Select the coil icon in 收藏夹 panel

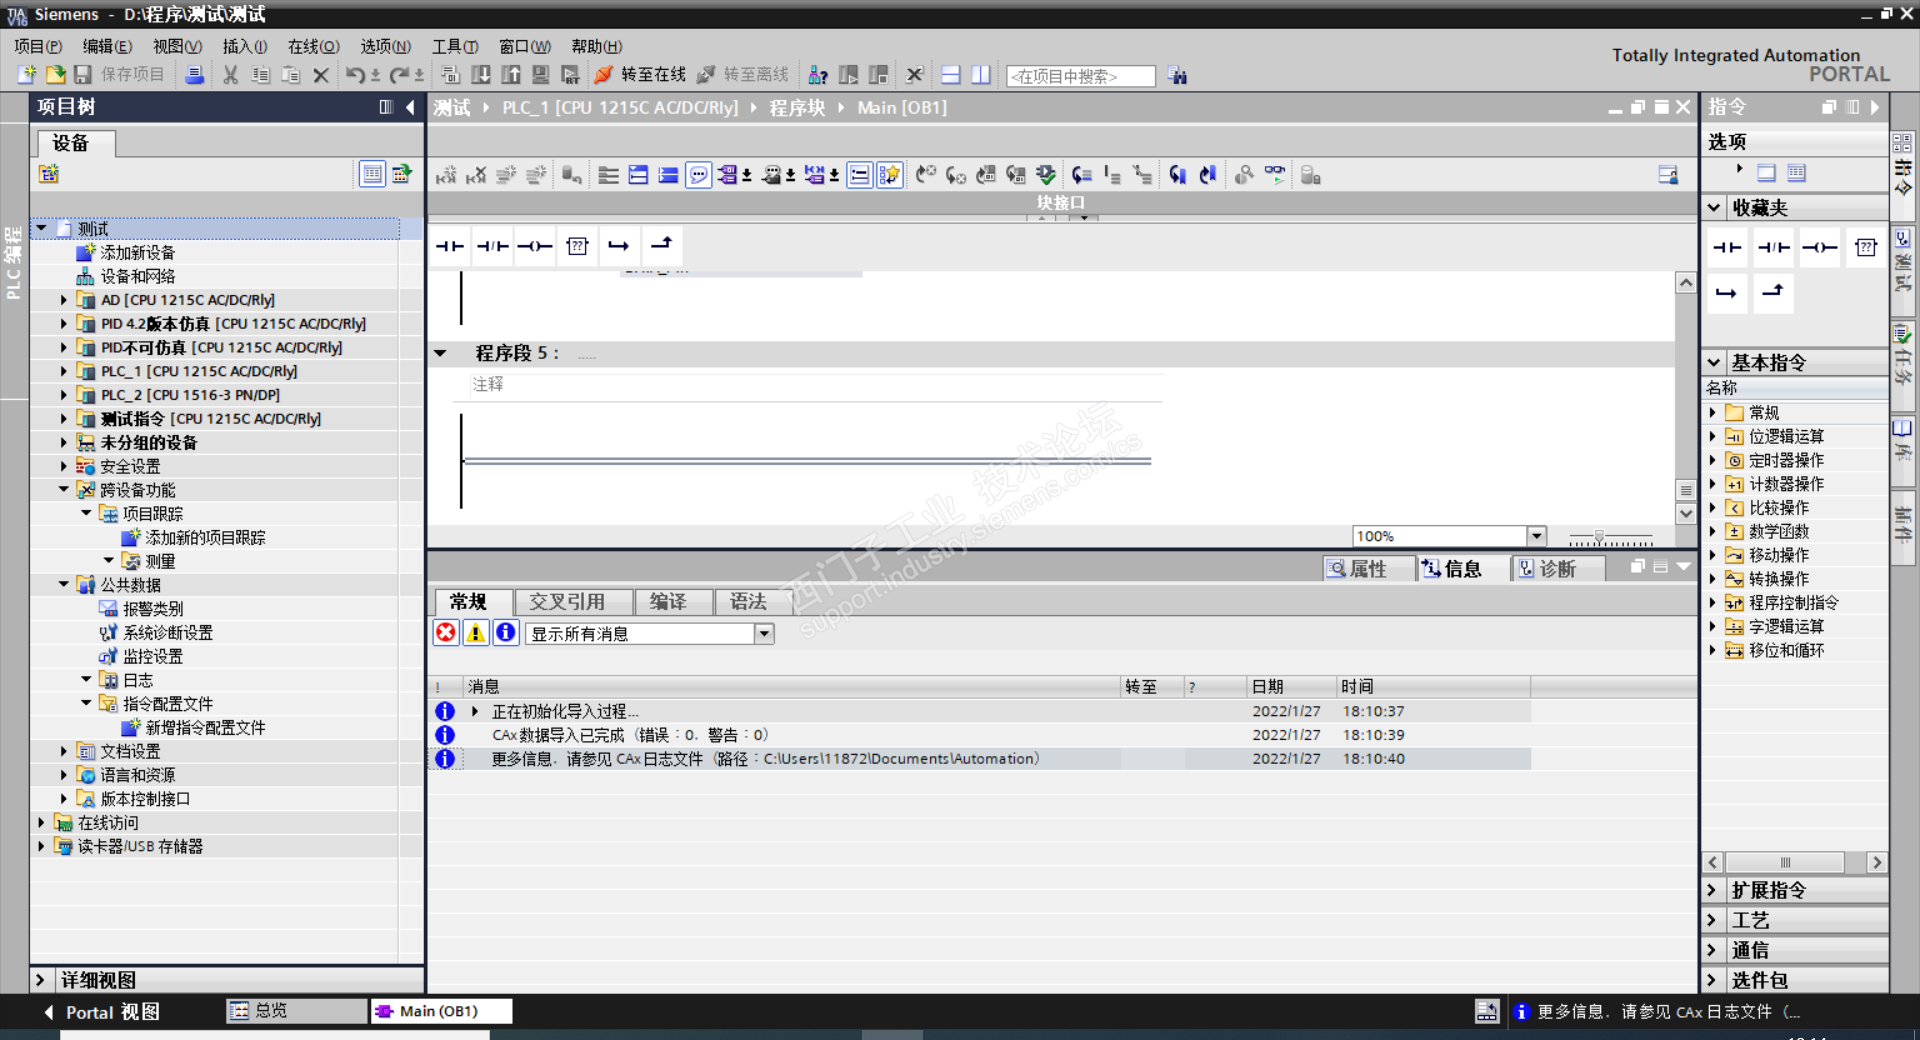(1820, 247)
